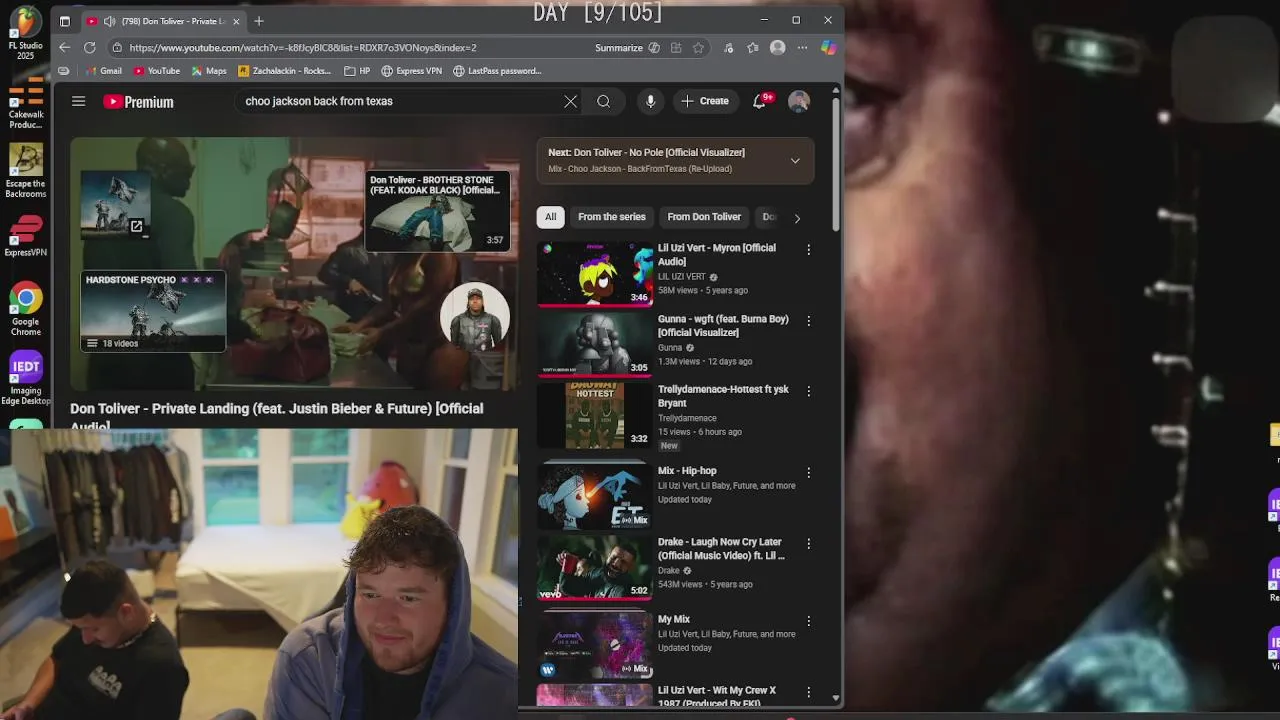
Task: Open Cakewalk Product Center desktop icon
Action: [25, 104]
